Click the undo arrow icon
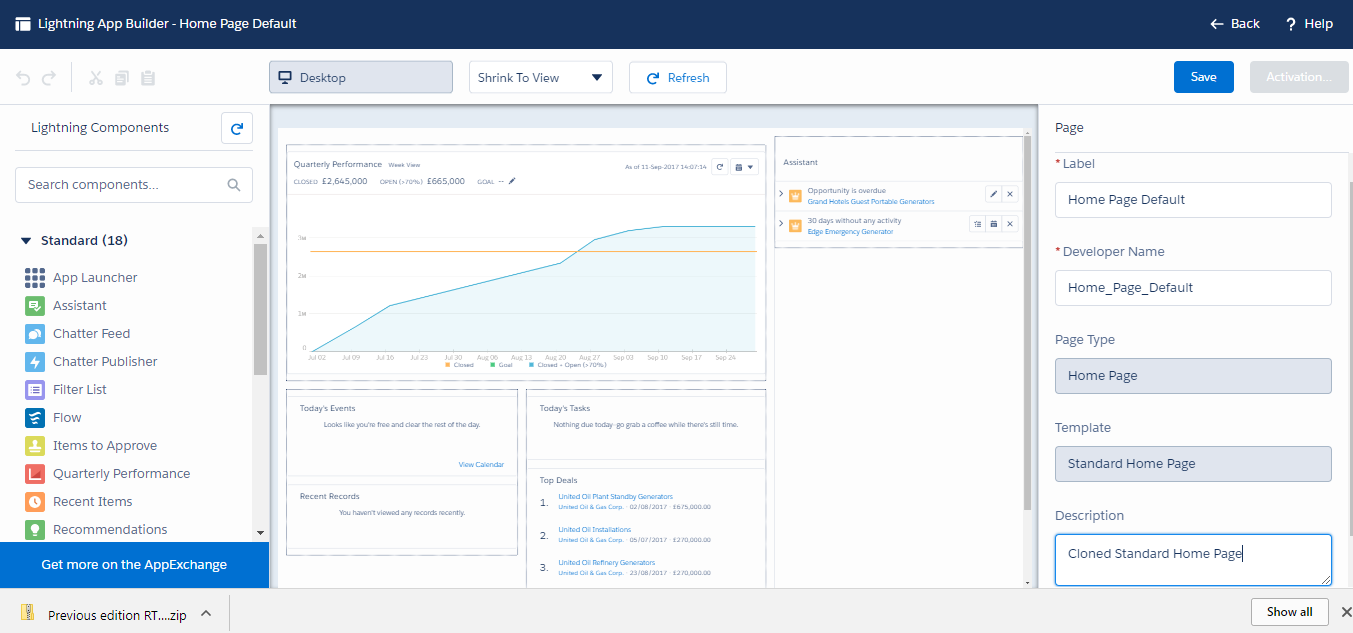 click(24, 77)
